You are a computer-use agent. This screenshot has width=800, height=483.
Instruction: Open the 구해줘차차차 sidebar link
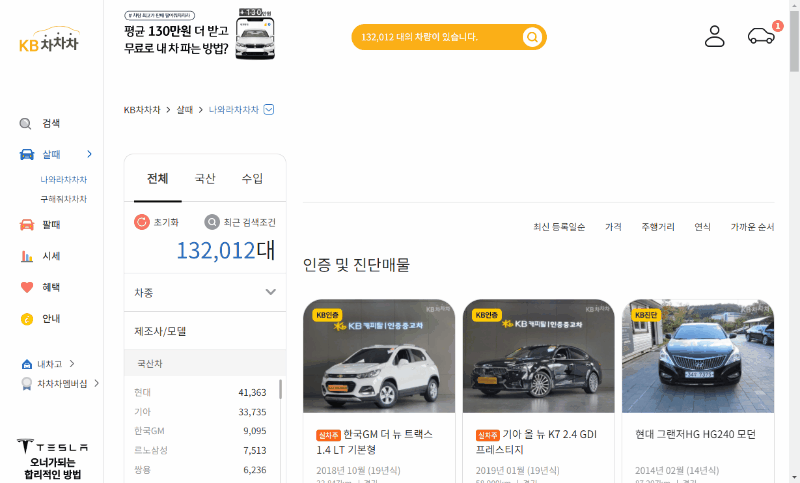pyautogui.click(x=64, y=199)
